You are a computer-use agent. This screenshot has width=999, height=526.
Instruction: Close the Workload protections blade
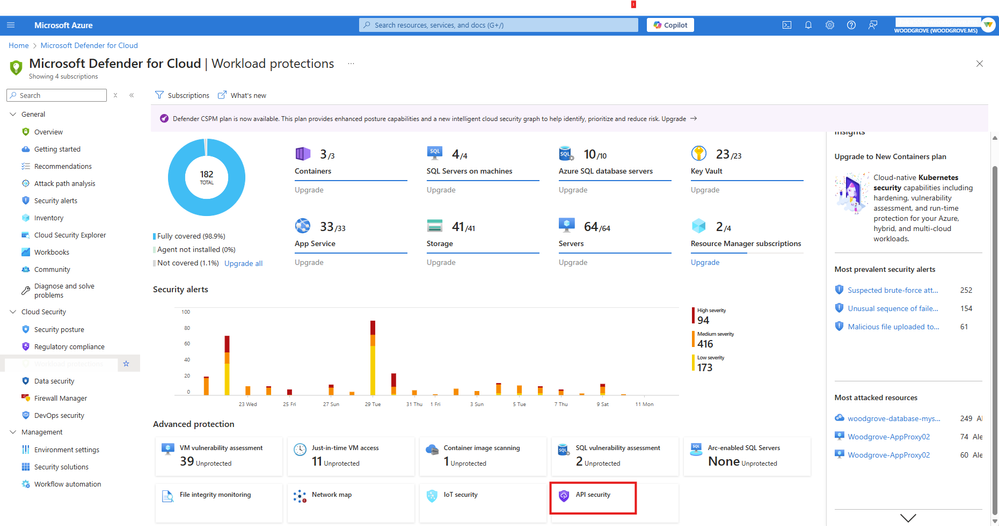[979, 64]
